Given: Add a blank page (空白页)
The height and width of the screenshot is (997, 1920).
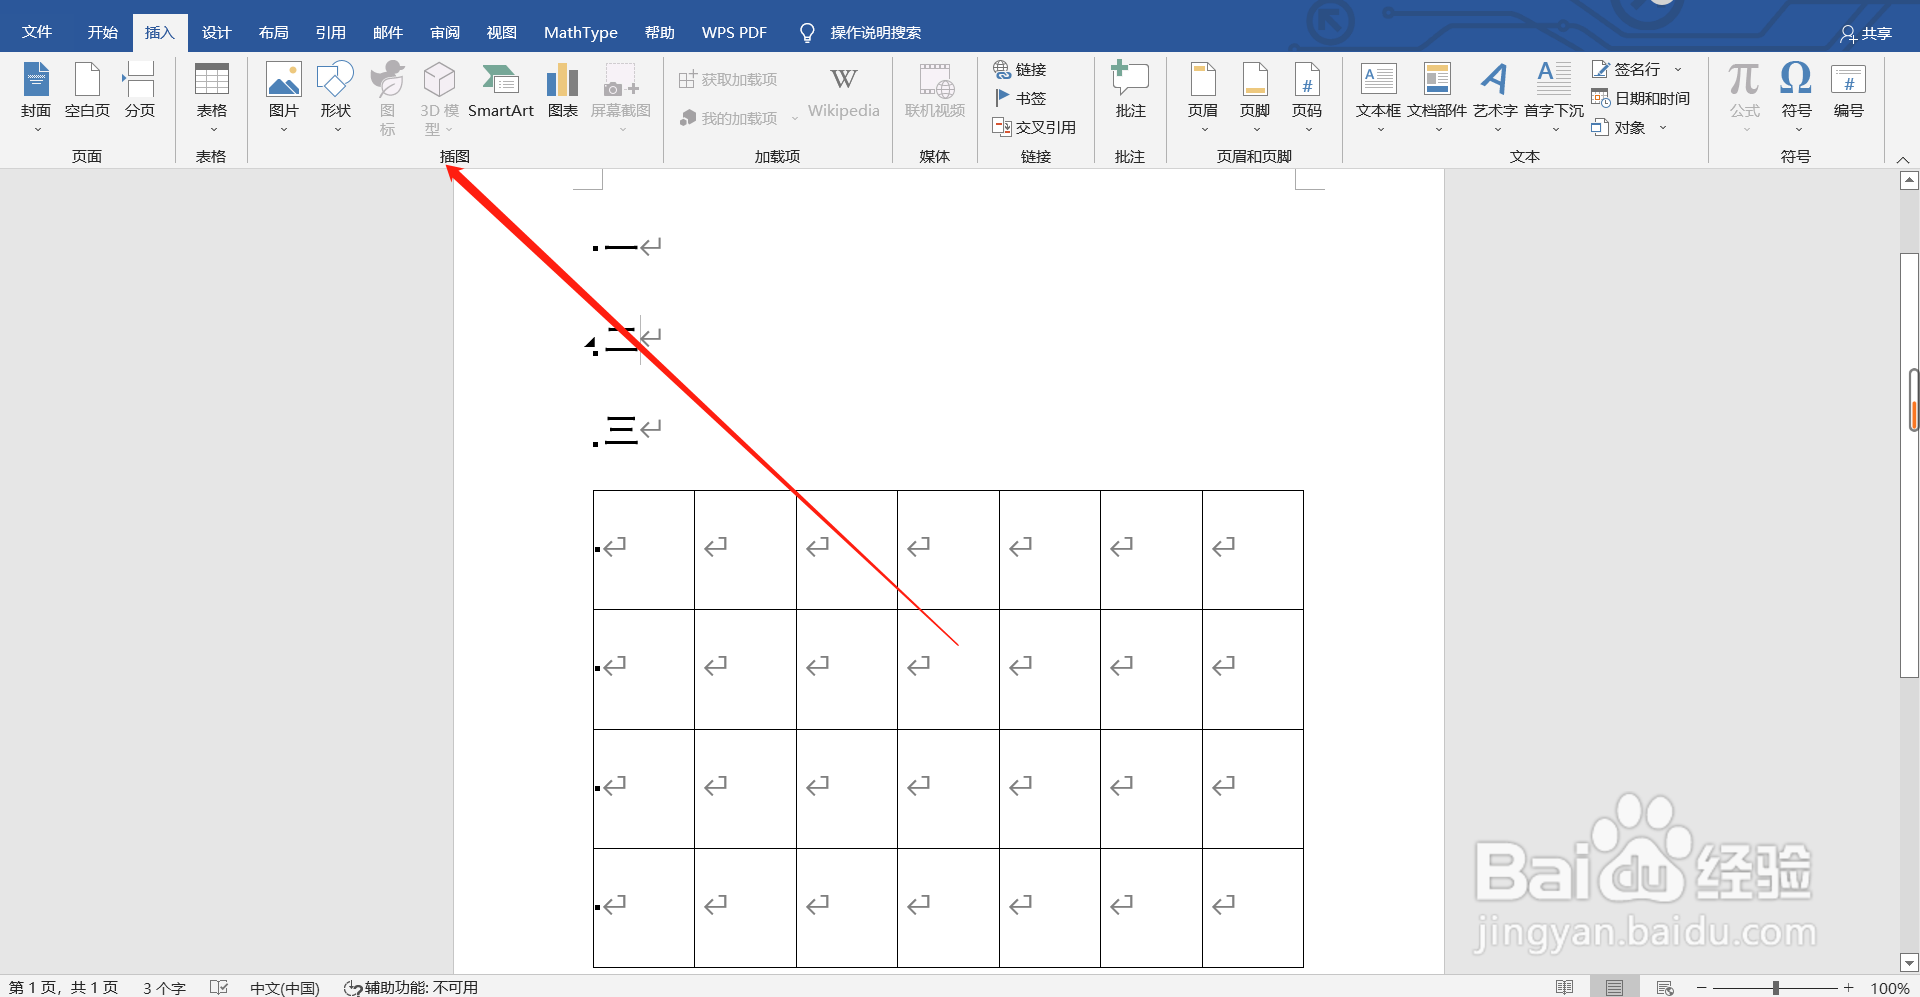Looking at the screenshot, I should (87, 91).
